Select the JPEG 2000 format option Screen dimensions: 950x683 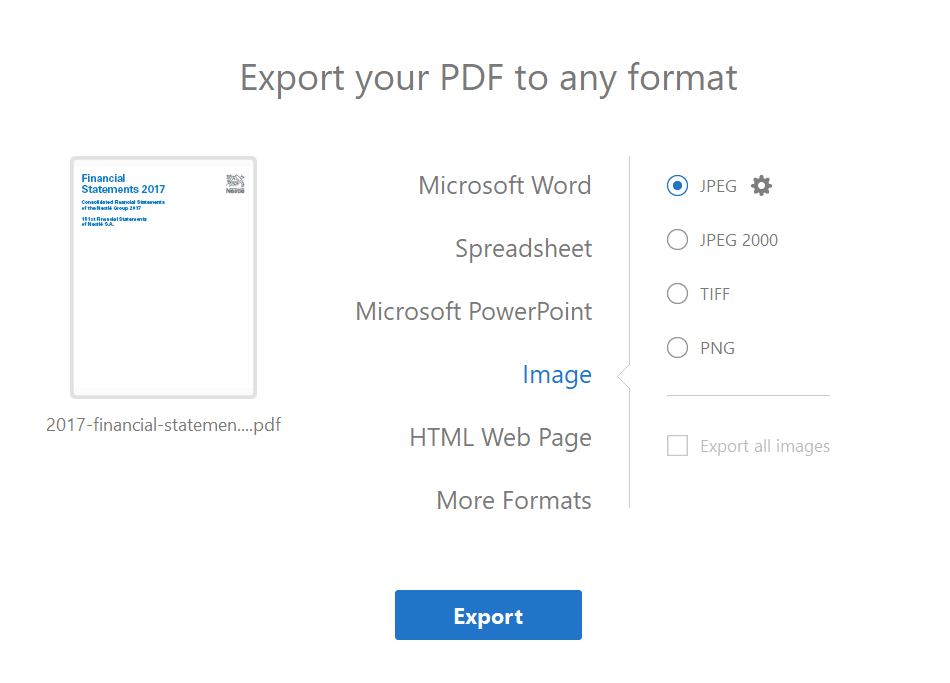coord(677,240)
